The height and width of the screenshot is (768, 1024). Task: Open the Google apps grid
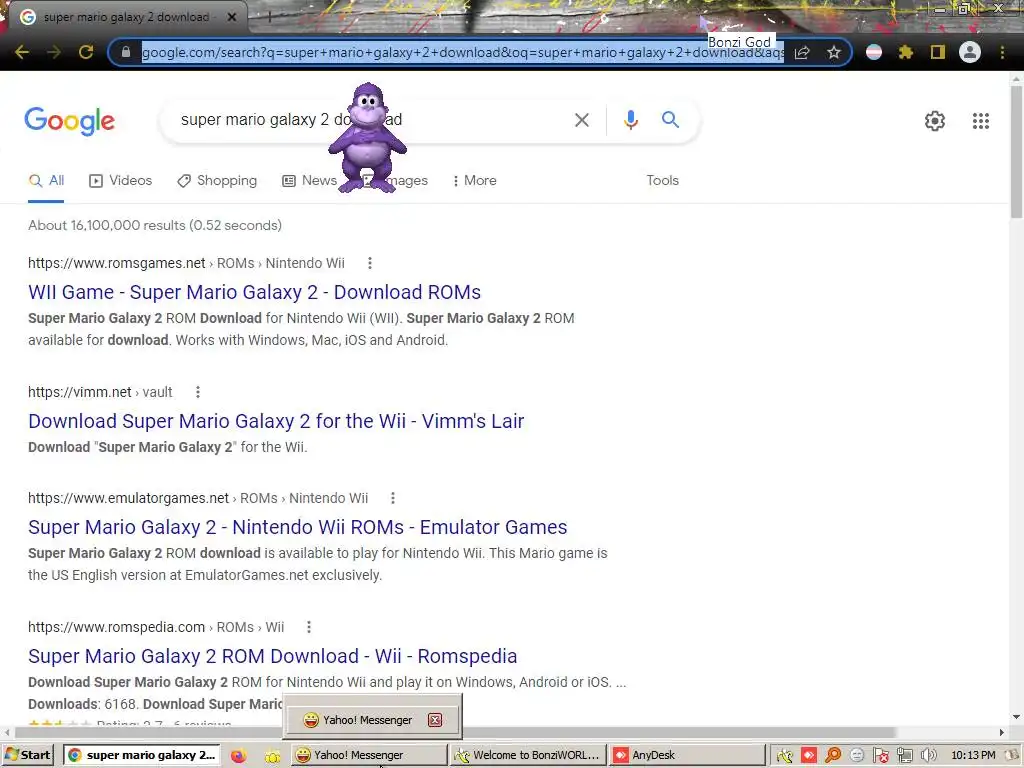click(980, 121)
